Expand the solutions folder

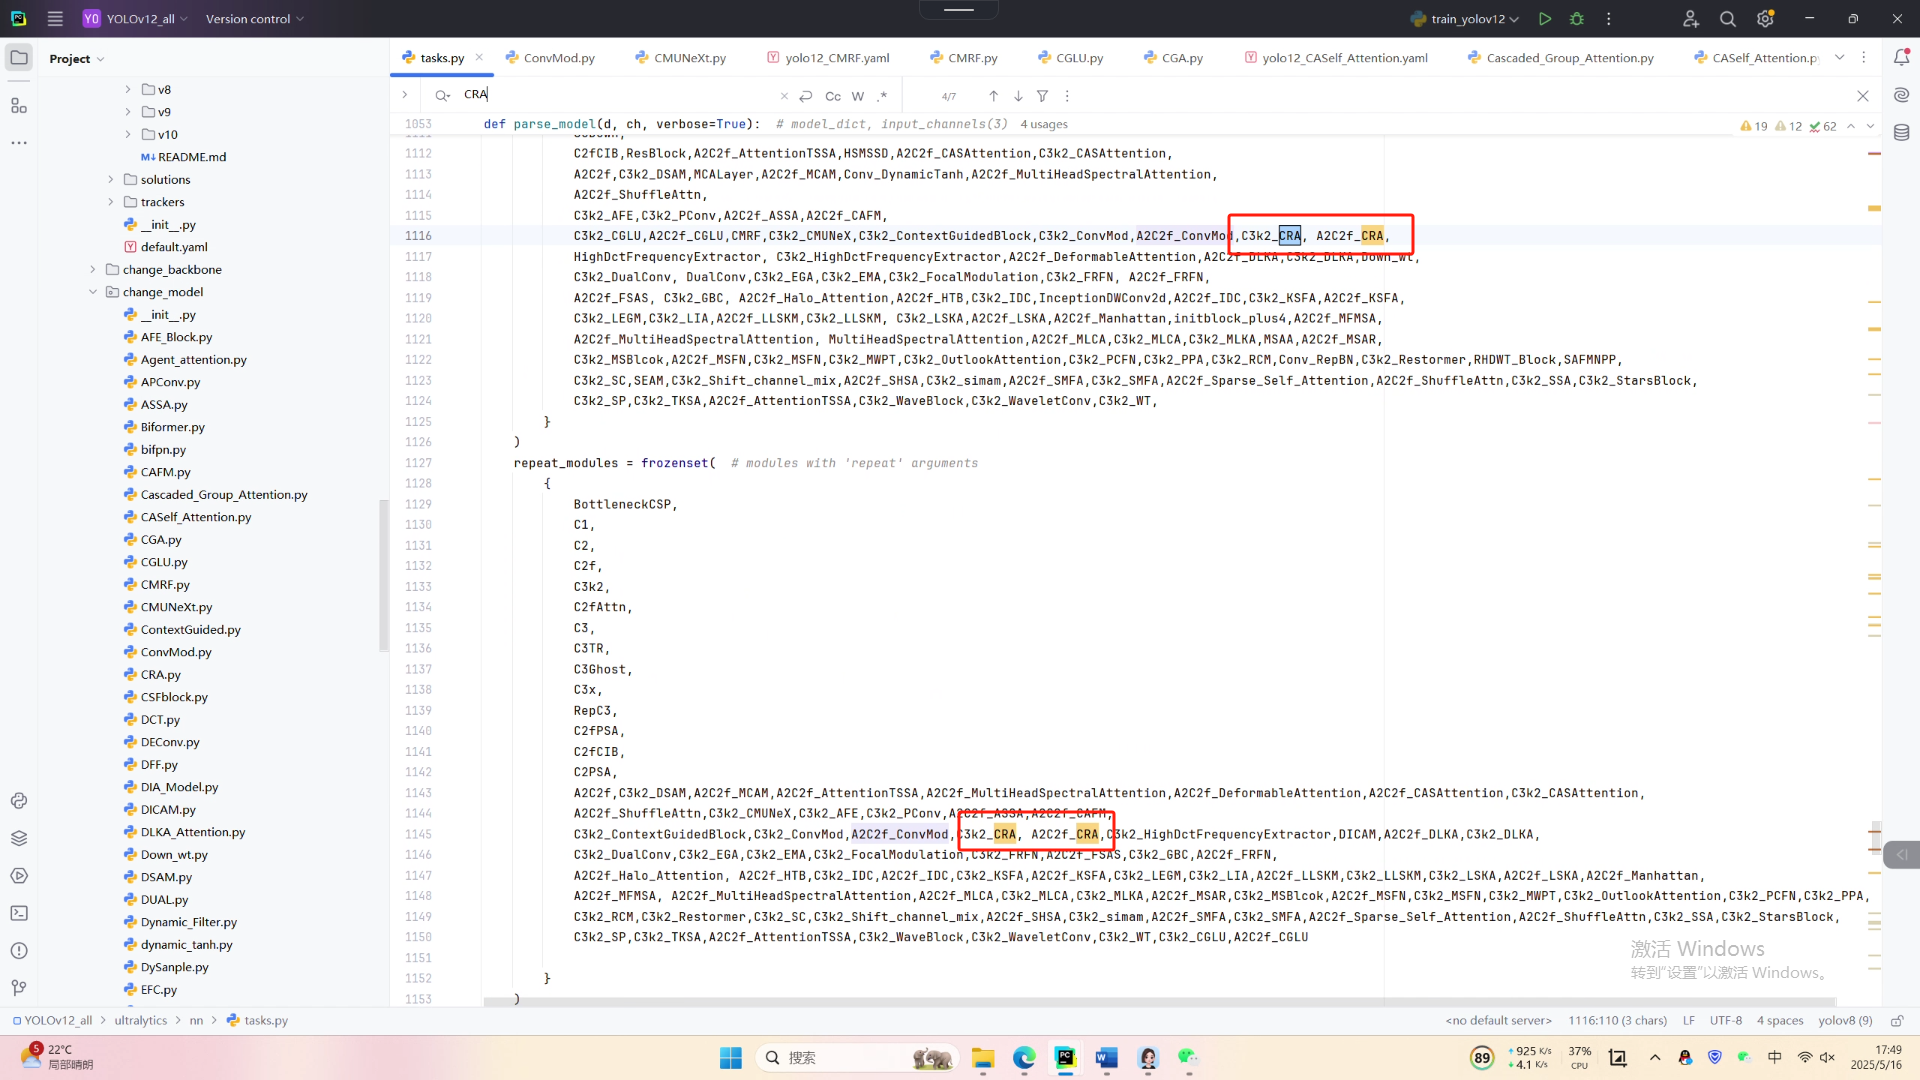click(x=111, y=179)
